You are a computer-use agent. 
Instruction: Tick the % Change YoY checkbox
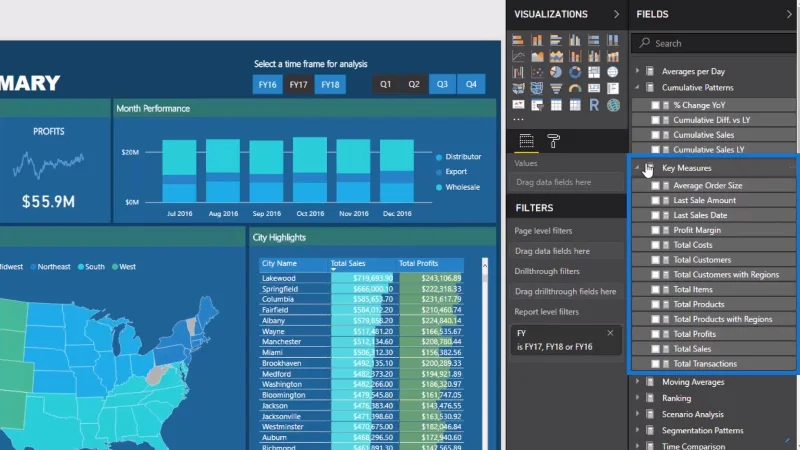point(656,105)
